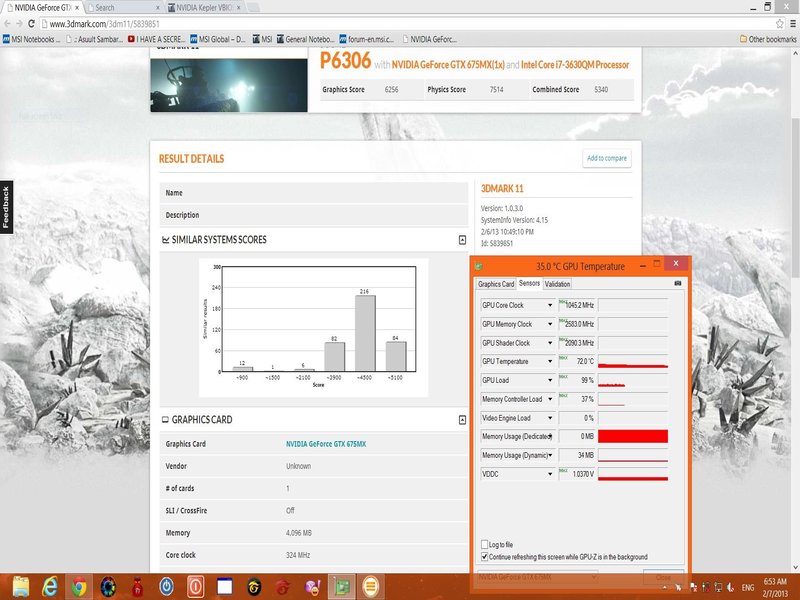Open the GPU Load sensor dropdown
800x600 pixels.
(x=550, y=380)
